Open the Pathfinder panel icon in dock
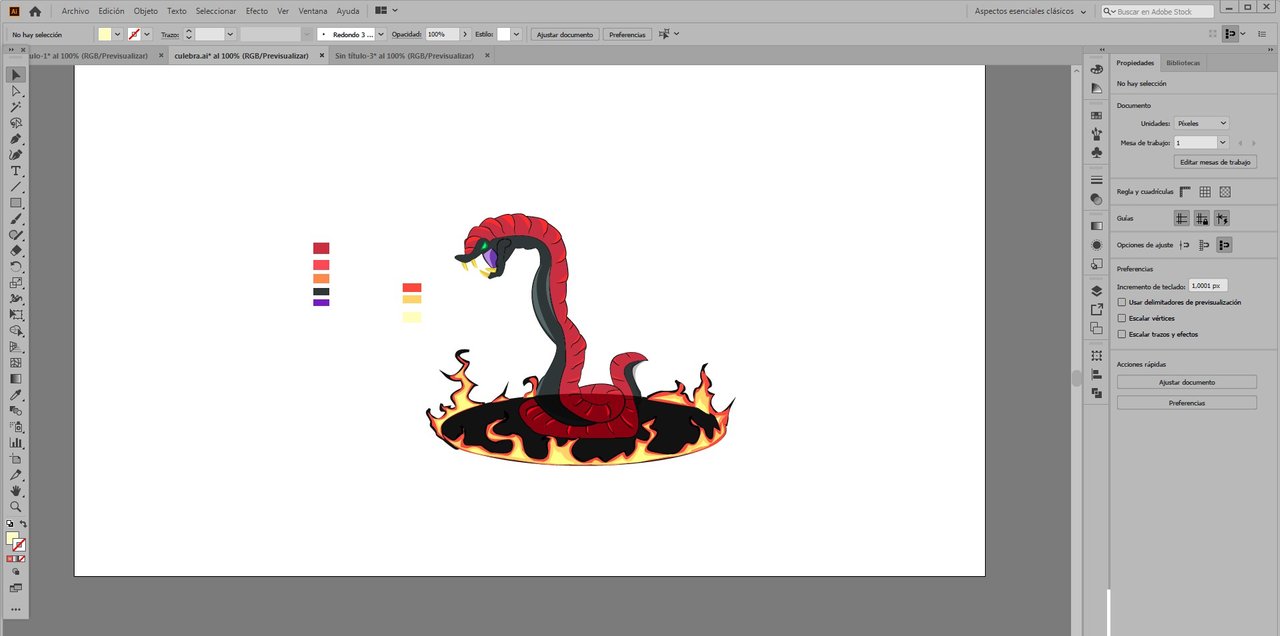 click(1097, 393)
